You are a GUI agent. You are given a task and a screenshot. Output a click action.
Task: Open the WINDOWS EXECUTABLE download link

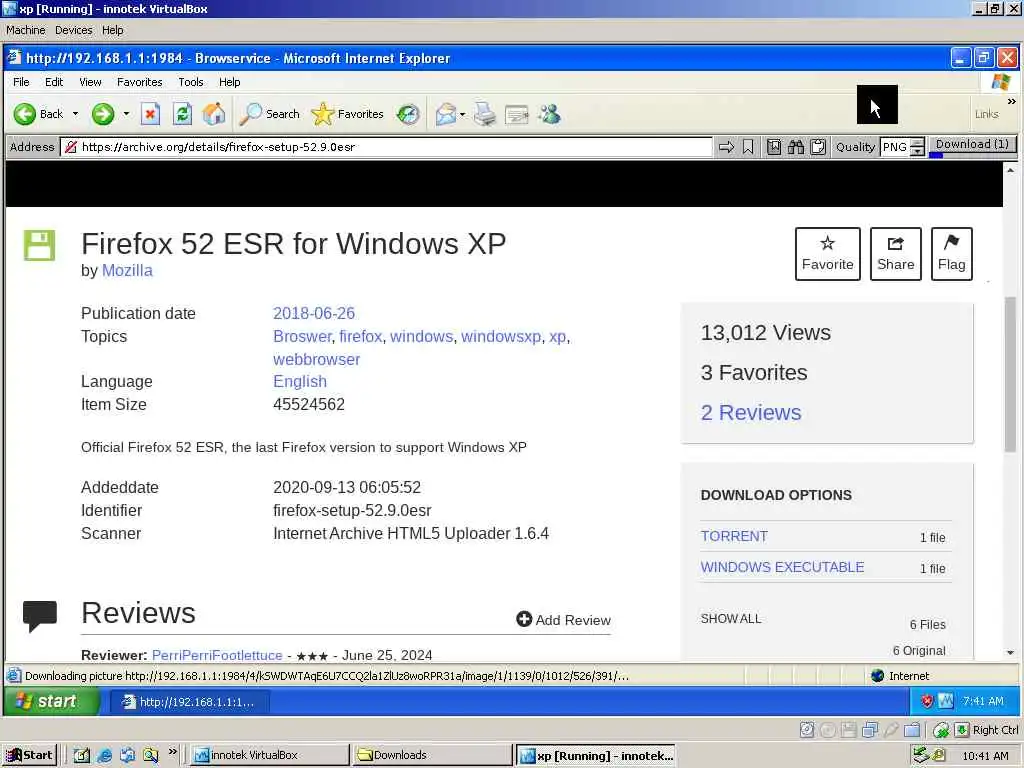pyautogui.click(x=782, y=567)
